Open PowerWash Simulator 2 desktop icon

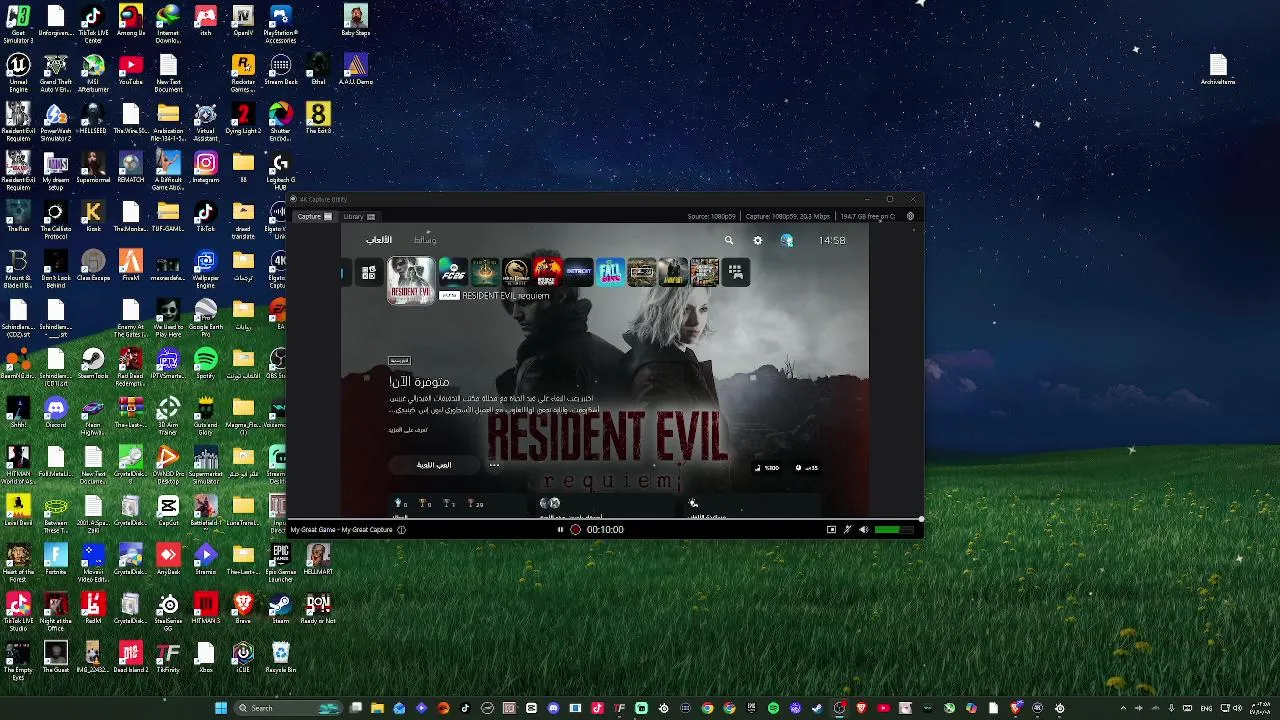pyautogui.click(x=56, y=121)
